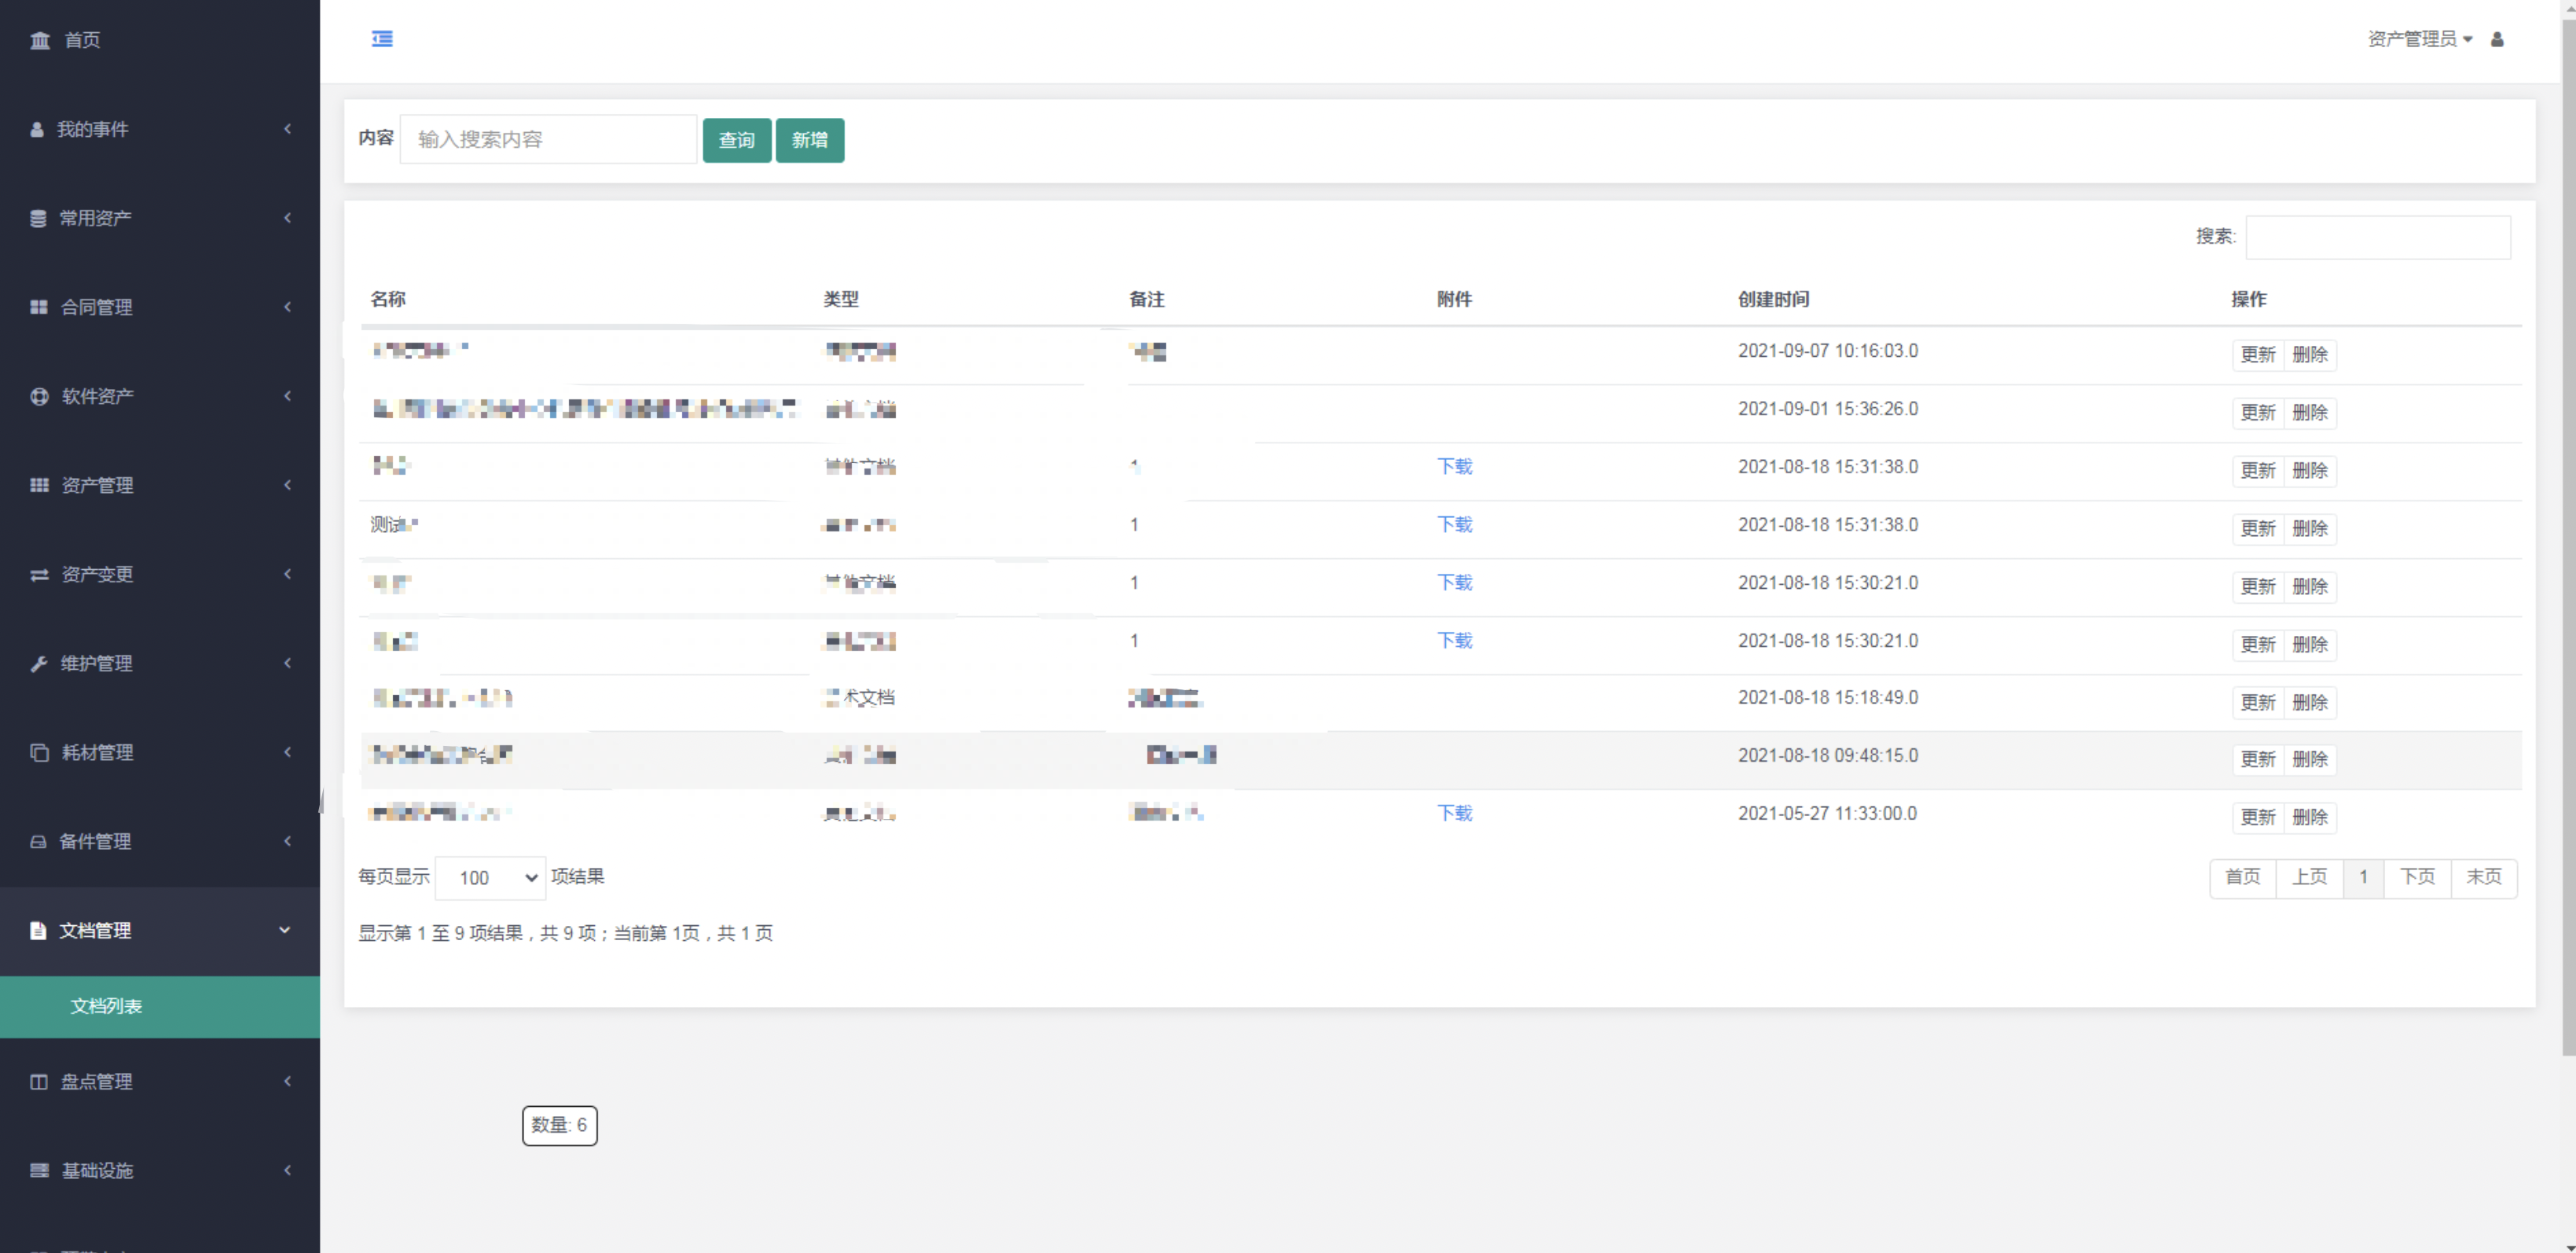The width and height of the screenshot is (2576, 1253).
Task: Go to pagination 首页 button
Action: 2243,877
